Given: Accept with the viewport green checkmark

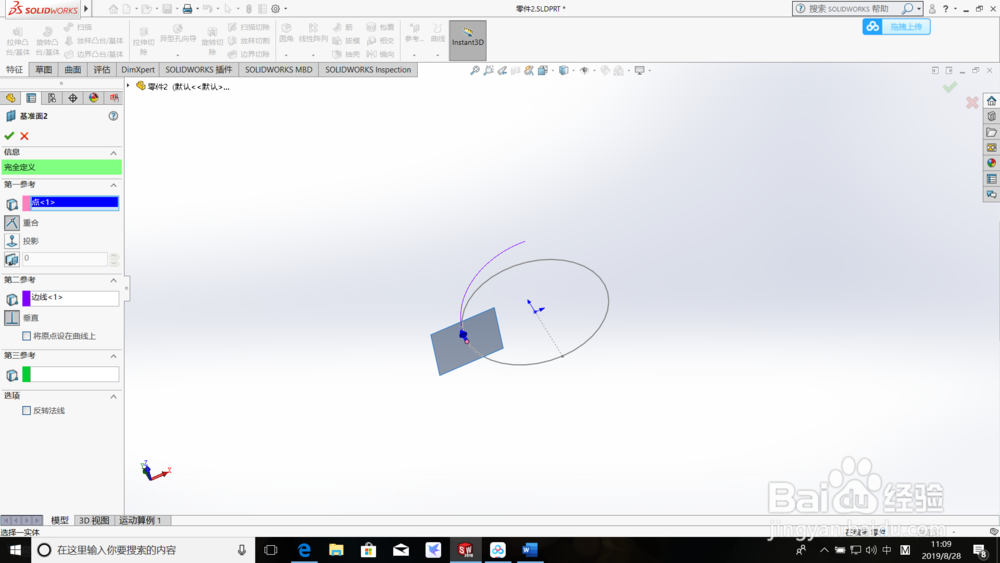Looking at the screenshot, I should [950, 87].
